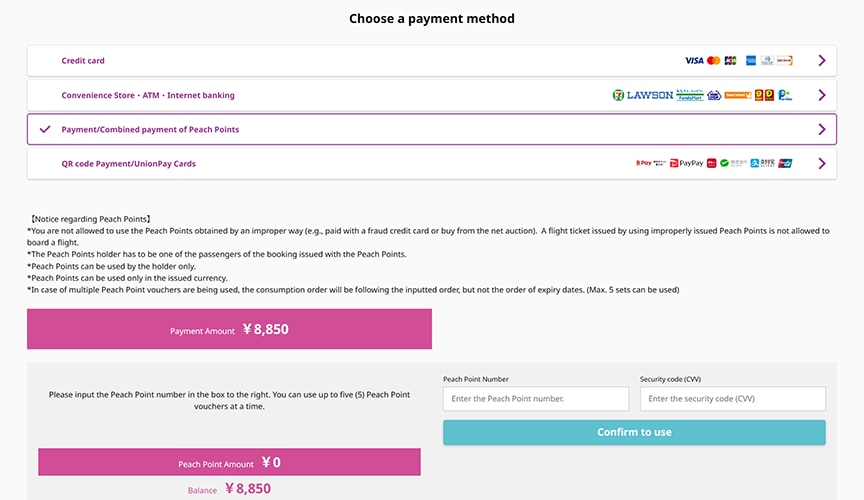
Task: Select Credit card payment option
Action: (x=431, y=61)
